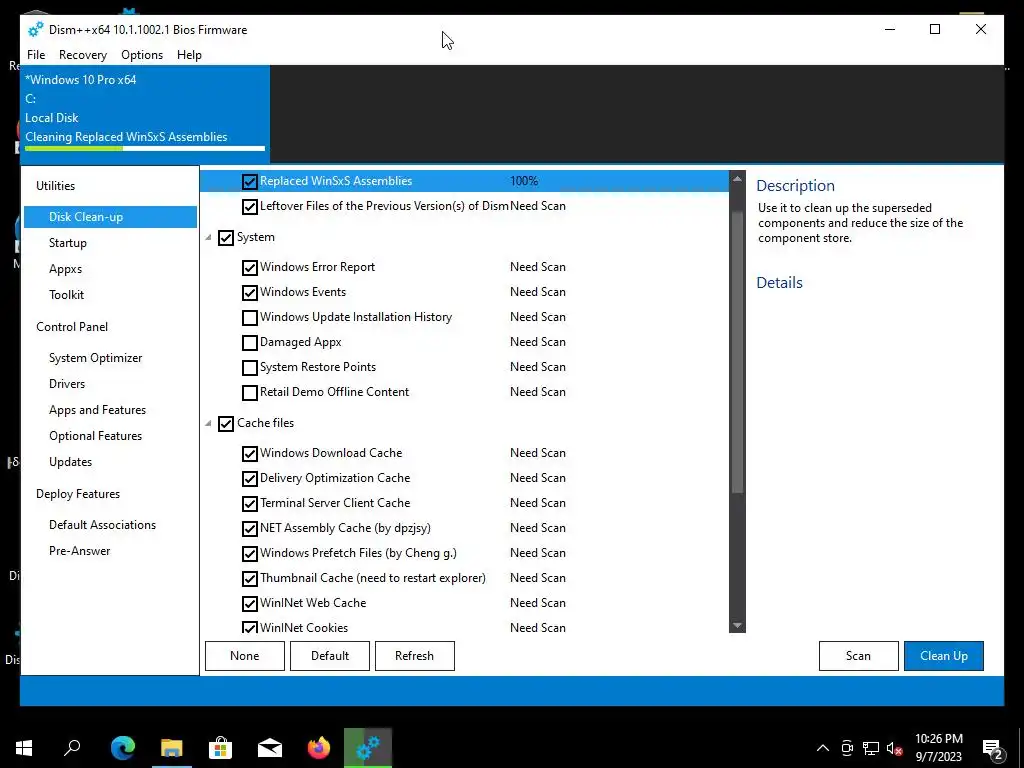Uncheck WinINet Web Cache

point(249,603)
